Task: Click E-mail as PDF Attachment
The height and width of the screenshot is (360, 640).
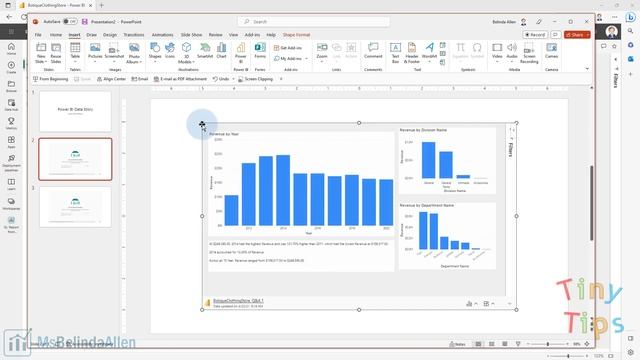Action: point(180,79)
